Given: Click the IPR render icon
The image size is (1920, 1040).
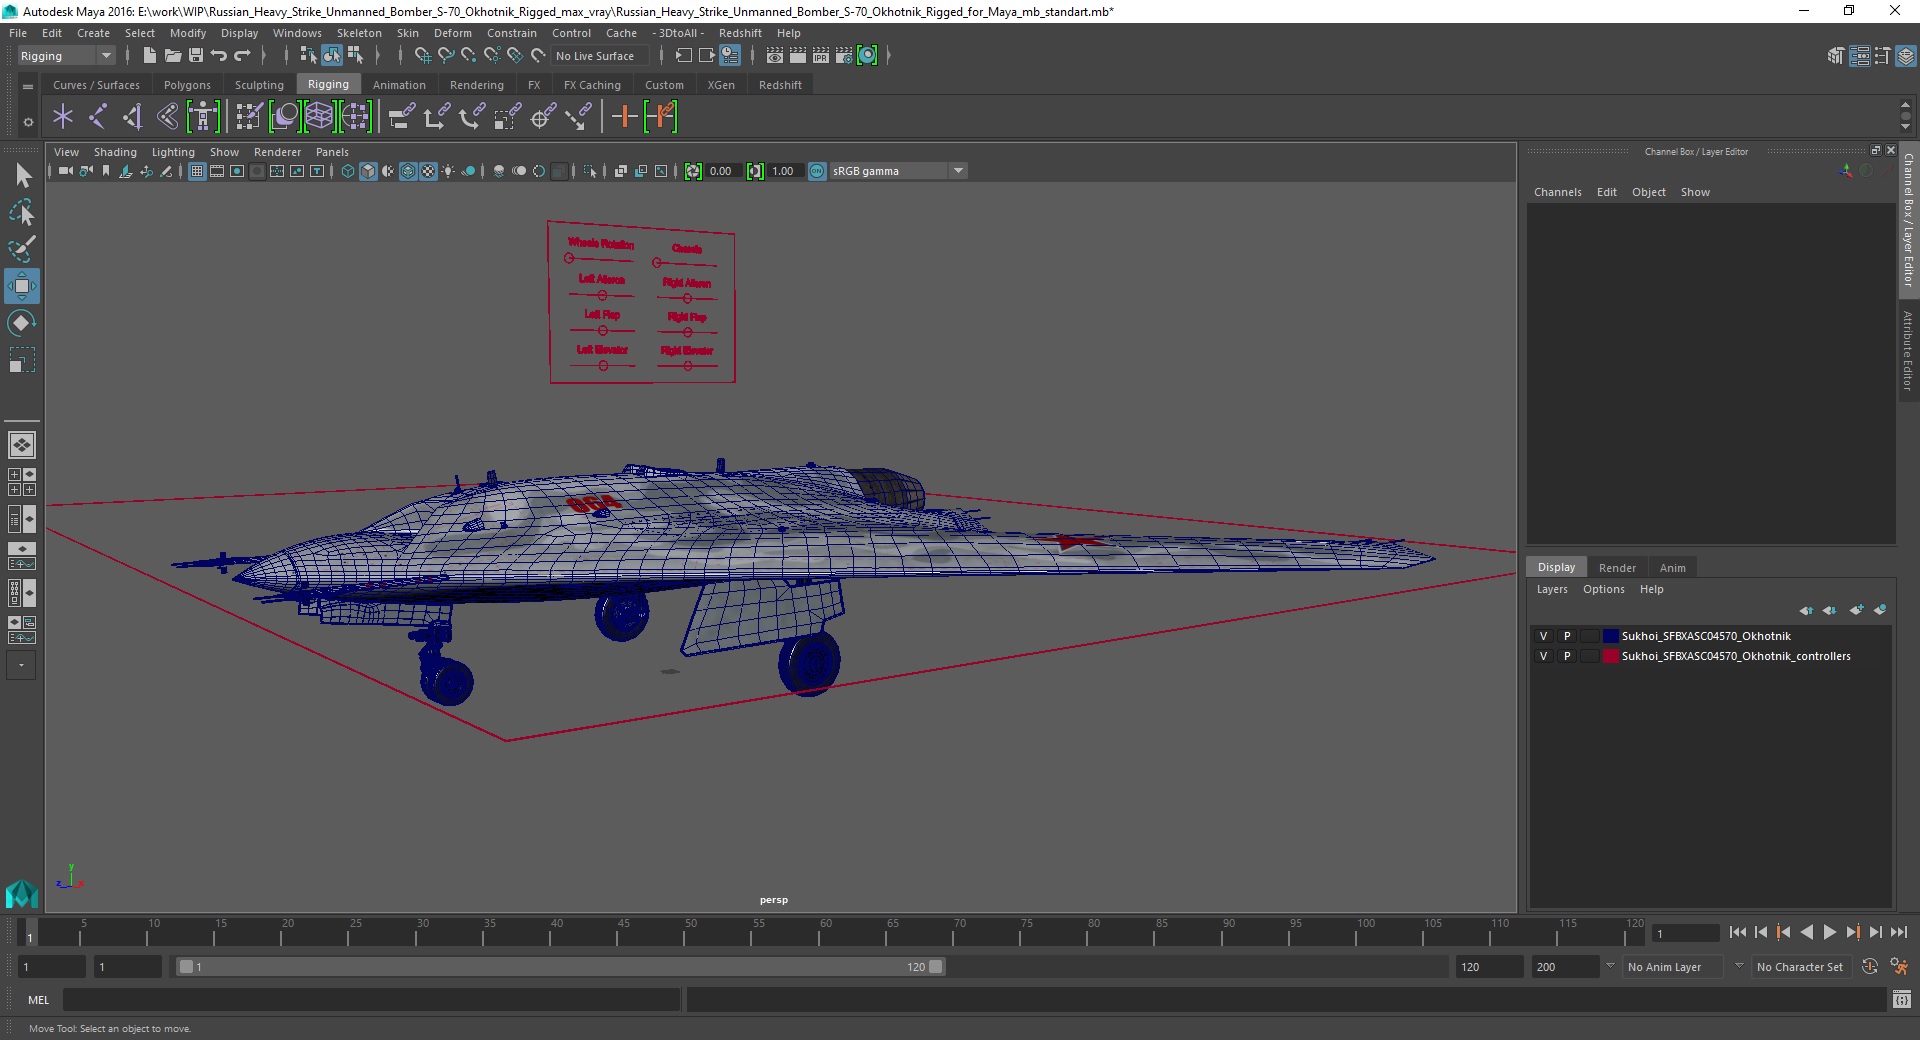Looking at the screenshot, I should pos(821,56).
